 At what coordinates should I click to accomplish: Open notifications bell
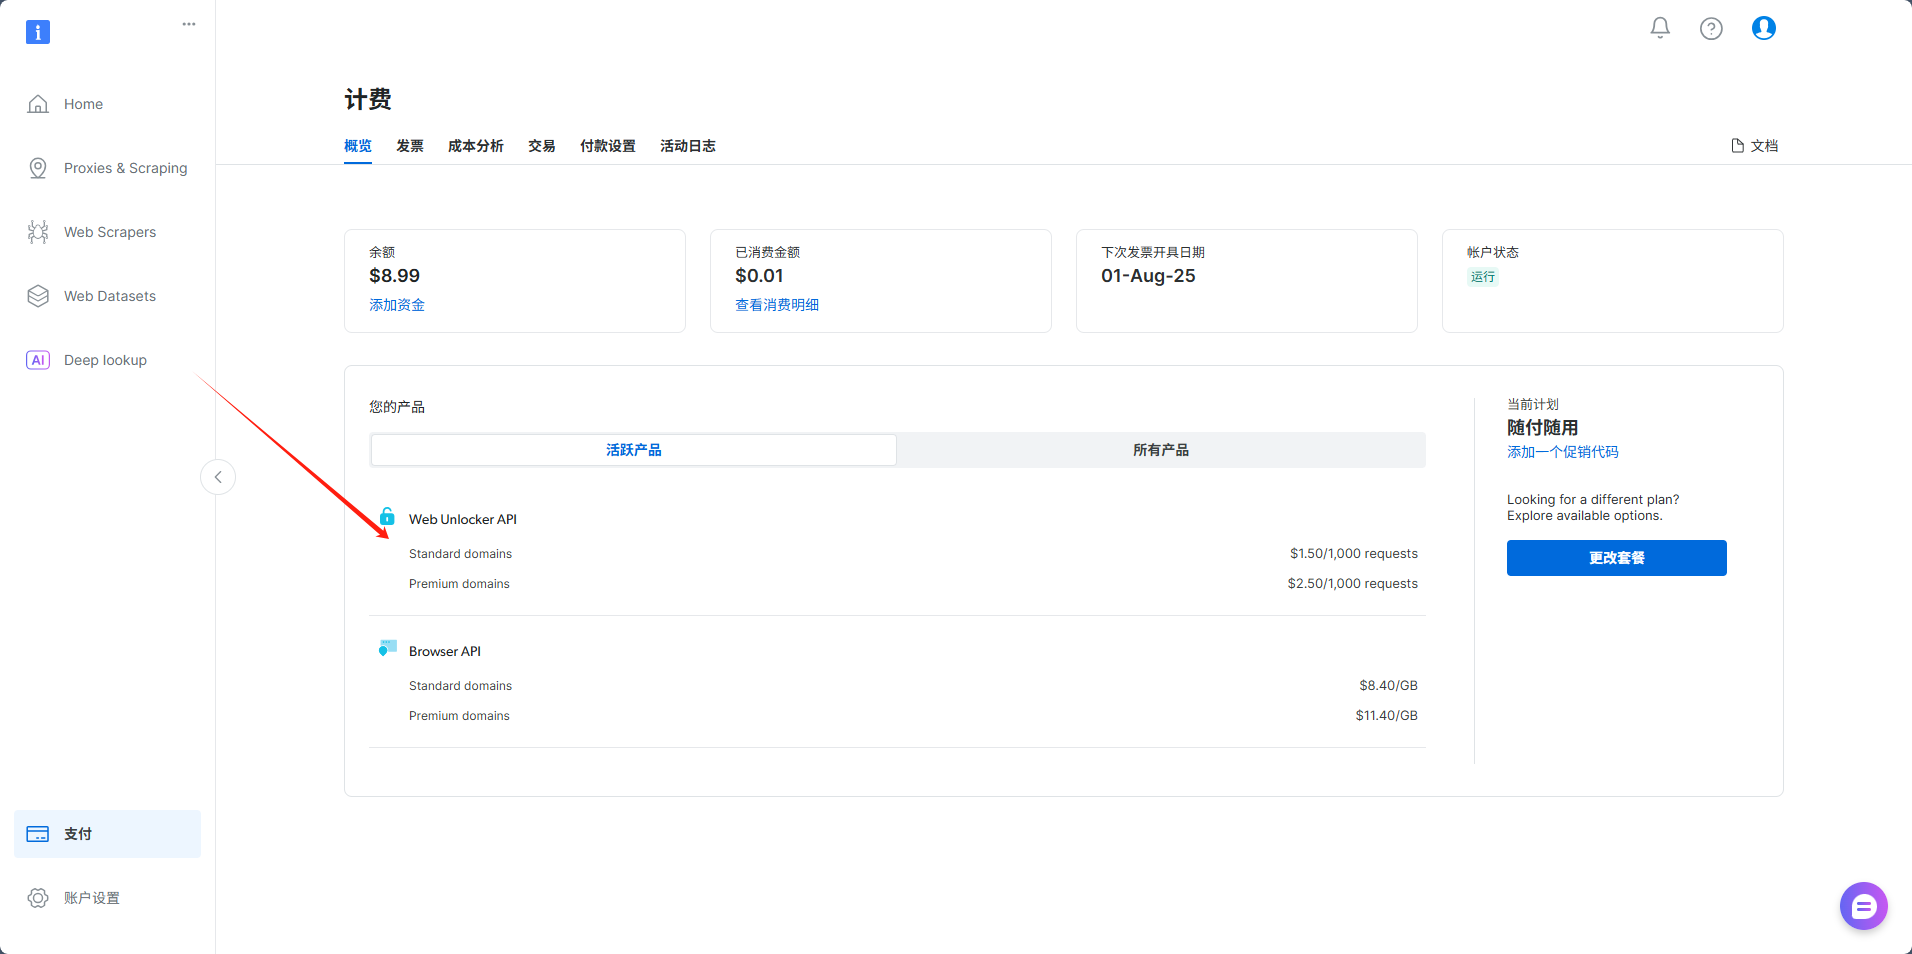point(1660,28)
